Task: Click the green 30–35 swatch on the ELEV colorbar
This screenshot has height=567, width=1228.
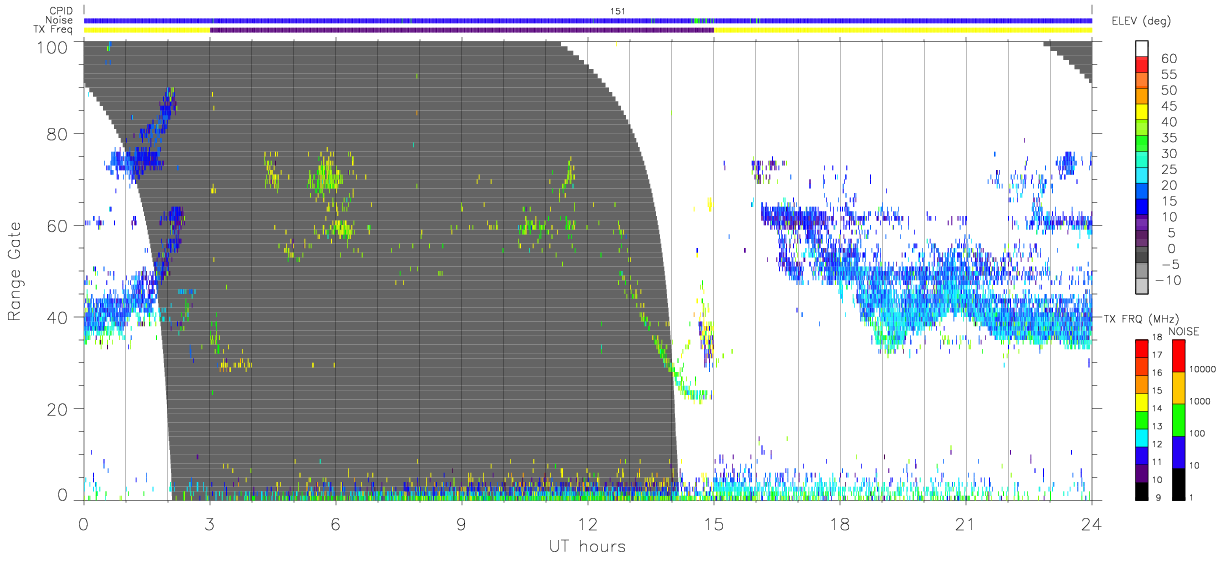Action: [x=1142, y=146]
